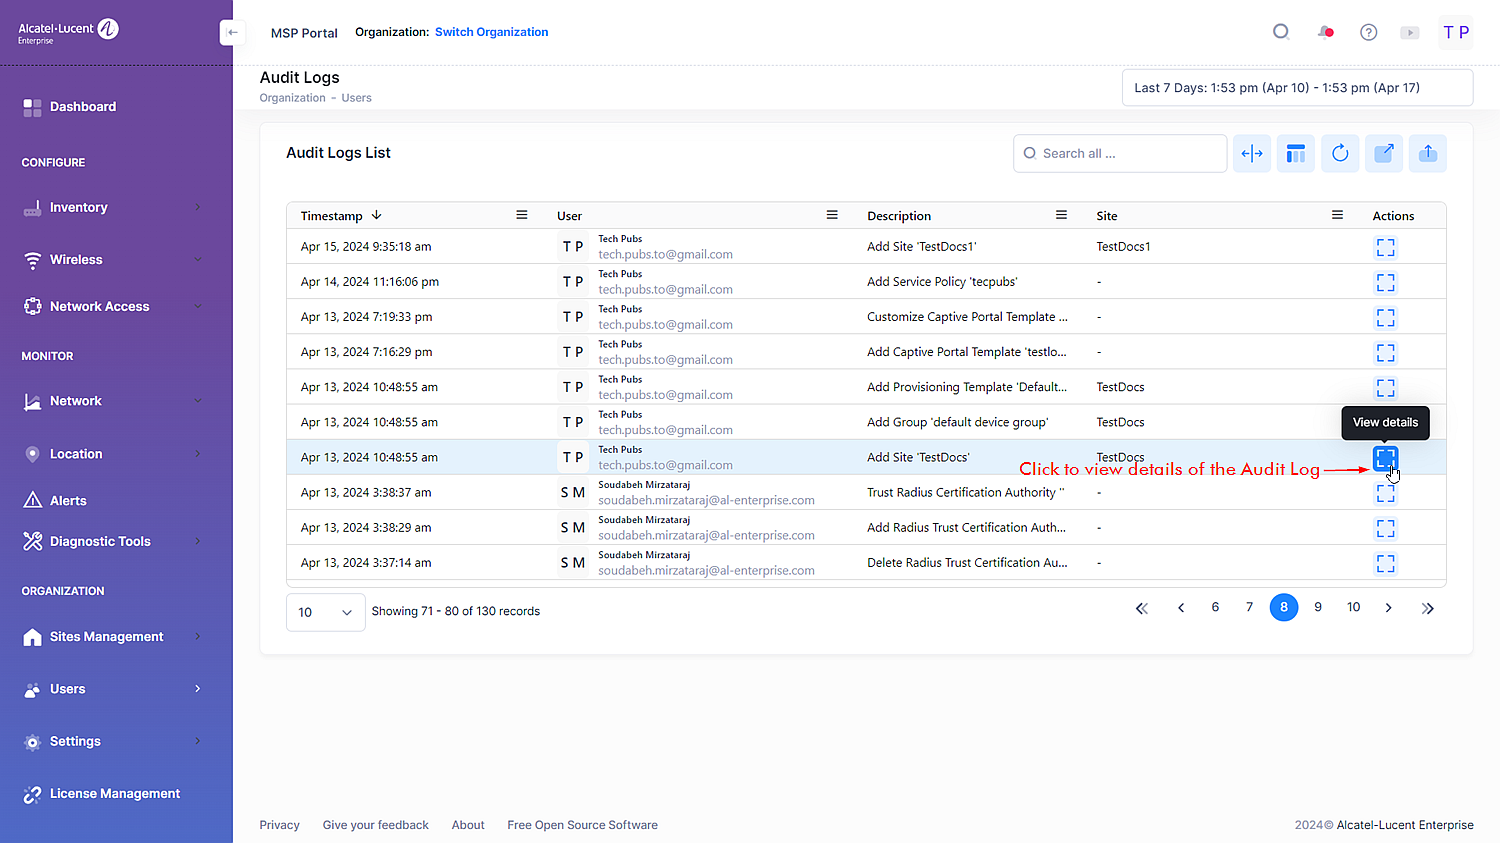Click the Organization breadcrumb
Screen dimensions: 1500x843
coord(292,98)
